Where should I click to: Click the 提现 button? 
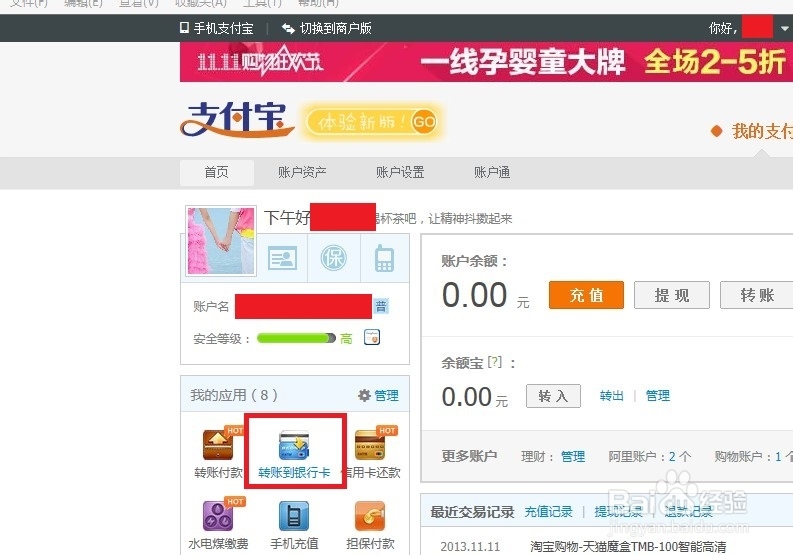tap(672, 295)
